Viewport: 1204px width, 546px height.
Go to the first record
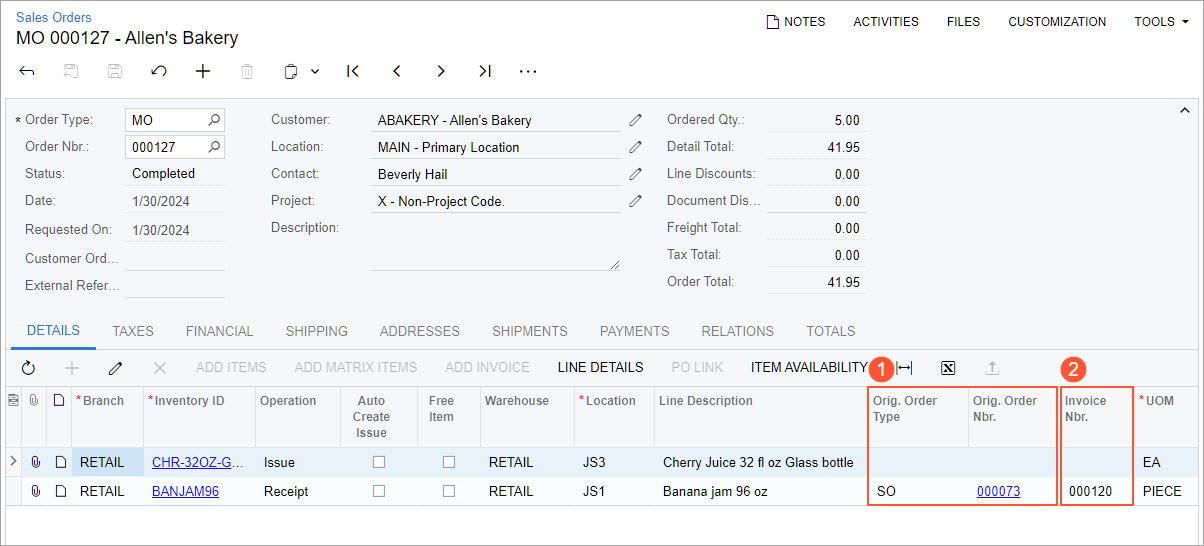pyautogui.click(x=353, y=71)
